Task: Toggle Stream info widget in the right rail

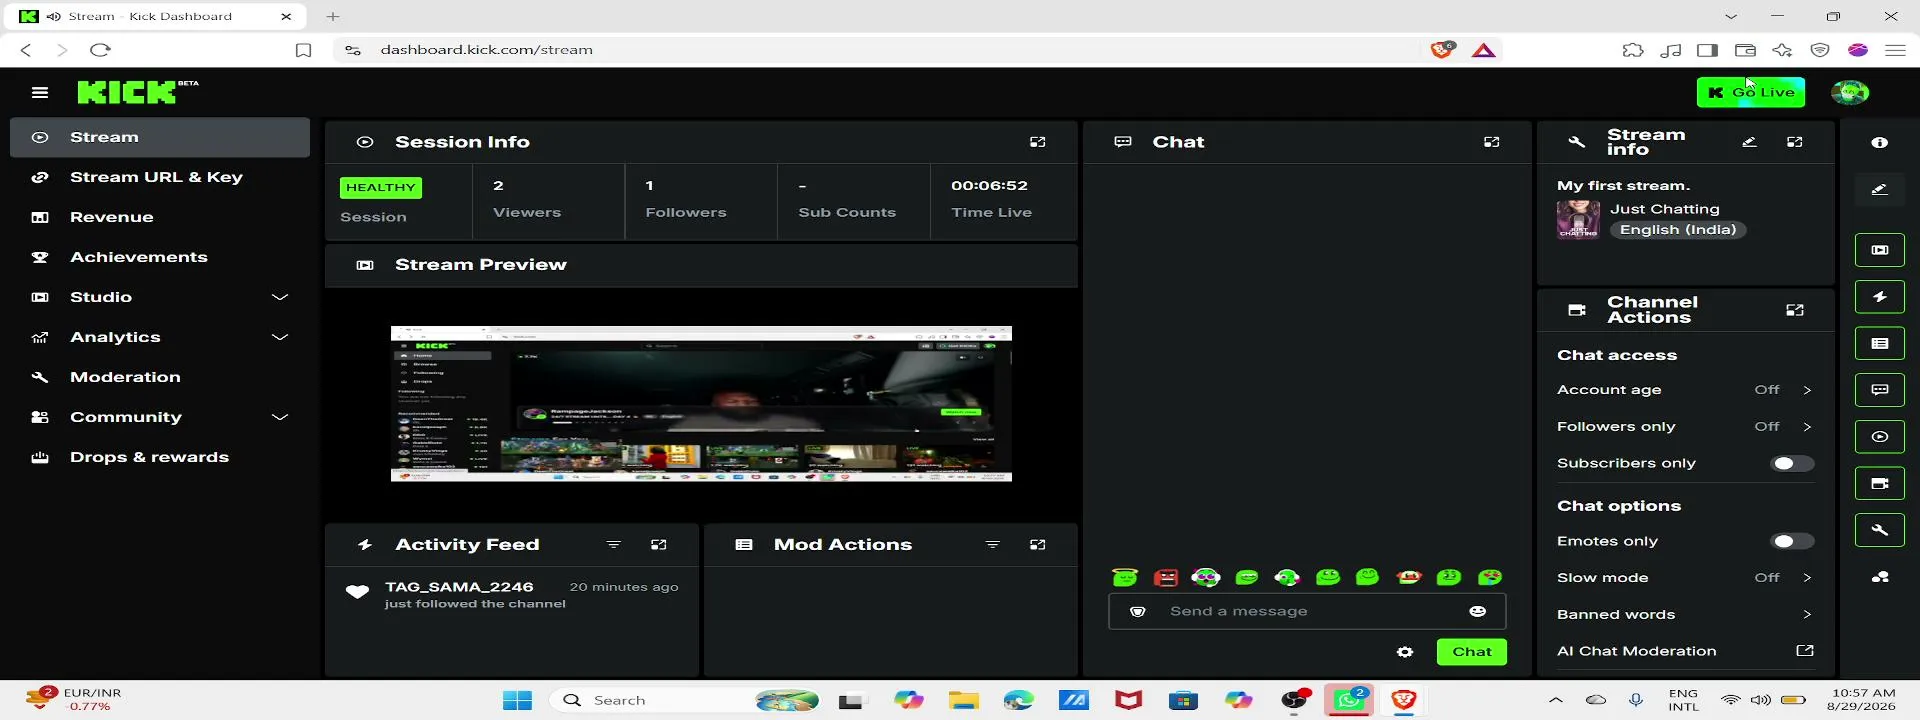Action: pyautogui.click(x=1880, y=530)
